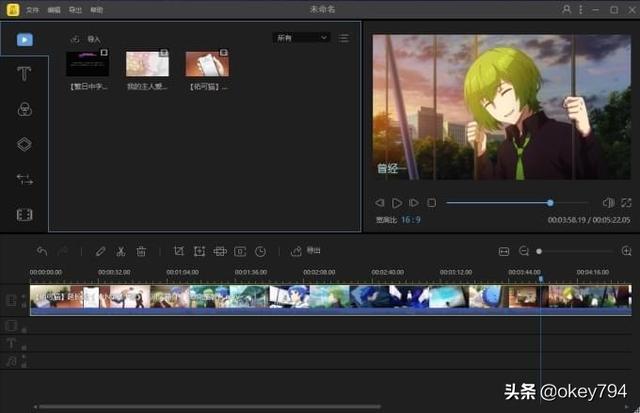Select the pencil Edit tool
This screenshot has width=640, height=413.
coord(100,251)
